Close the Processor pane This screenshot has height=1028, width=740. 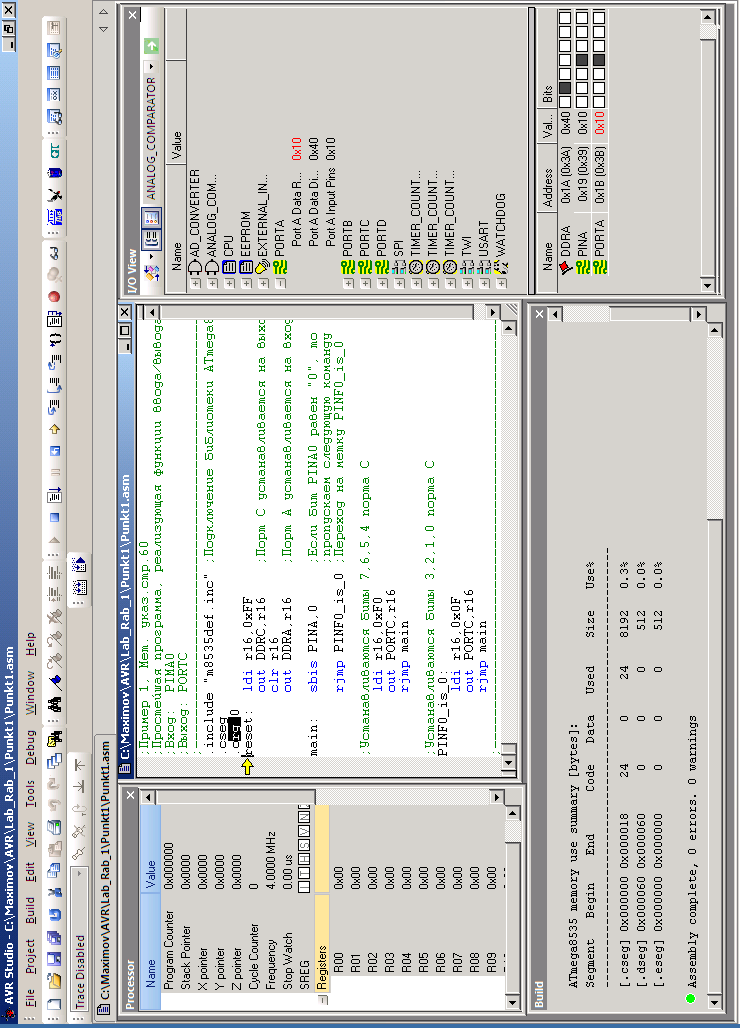(130, 795)
